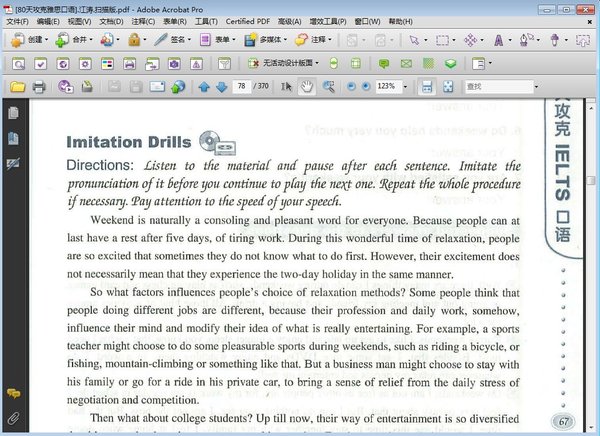The image size is (600, 436).
Task: Open the Attachments paperclip panel
Action: coord(13,418)
